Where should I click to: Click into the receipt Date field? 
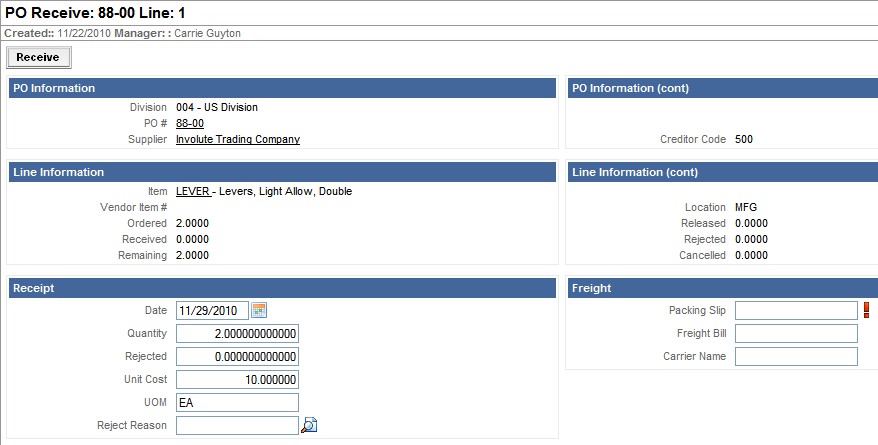click(x=212, y=310)
